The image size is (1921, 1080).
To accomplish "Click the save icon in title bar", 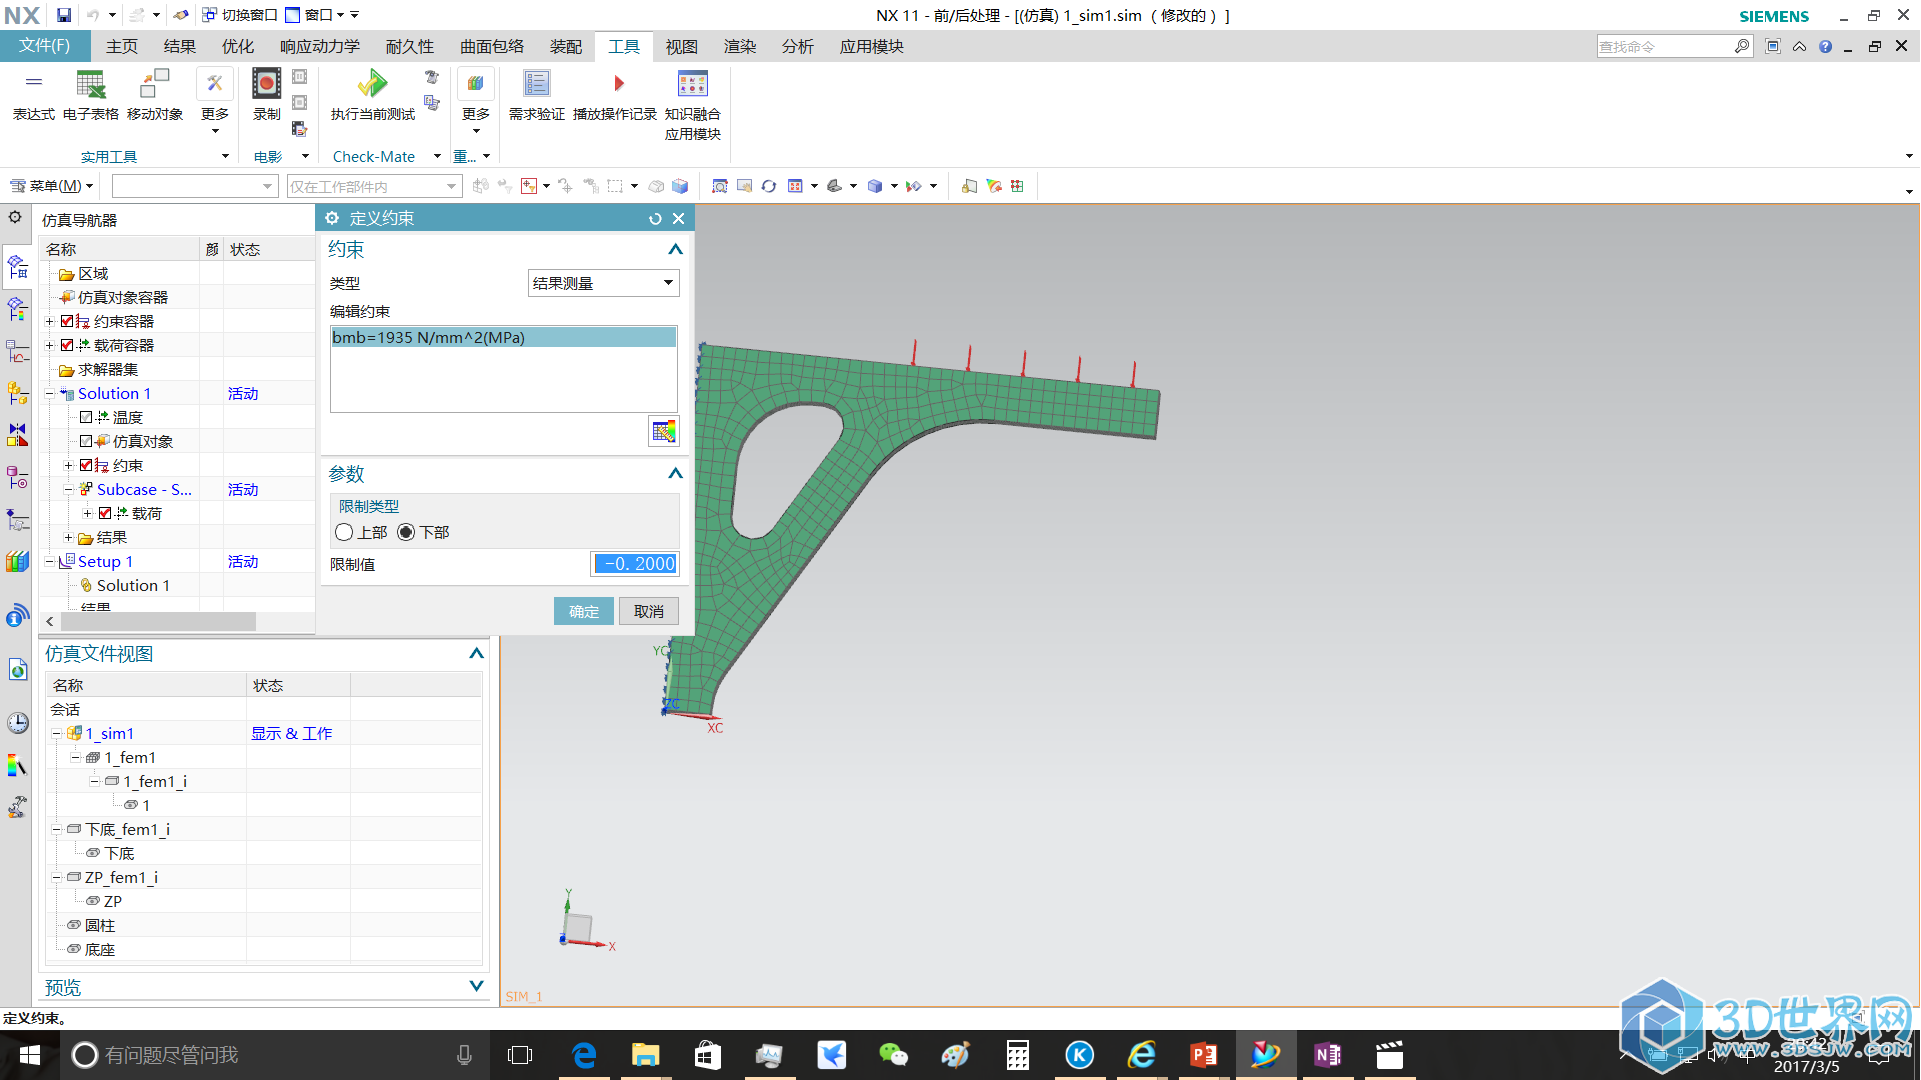I will click(64, 15).
